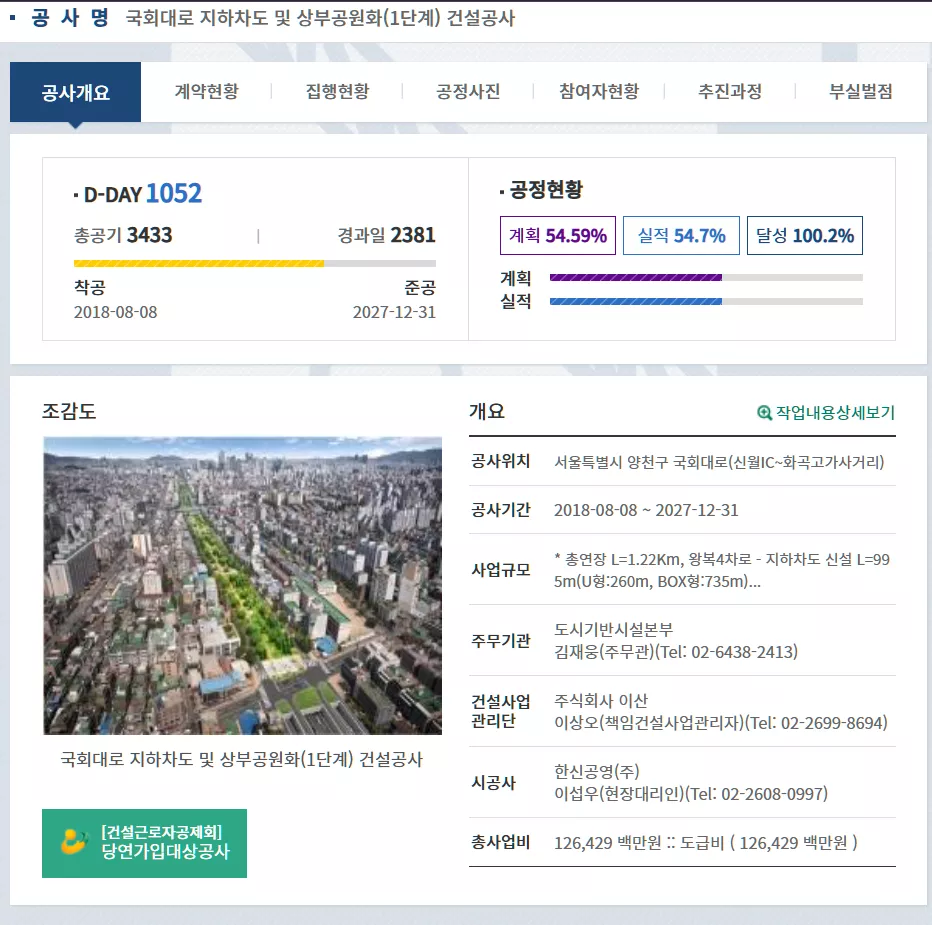Click the 개요 heading

[x=487, y=411]
